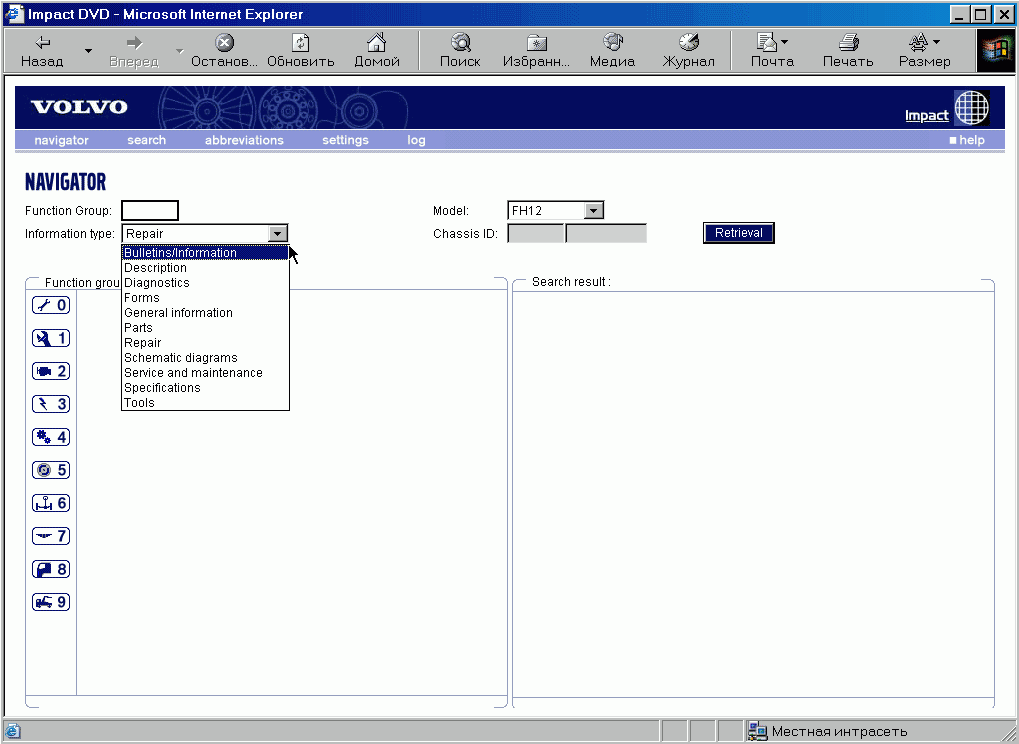The image size is (1019, 744).
Task: Select function group 9 truck icon
Action: (x=51, y=602)
